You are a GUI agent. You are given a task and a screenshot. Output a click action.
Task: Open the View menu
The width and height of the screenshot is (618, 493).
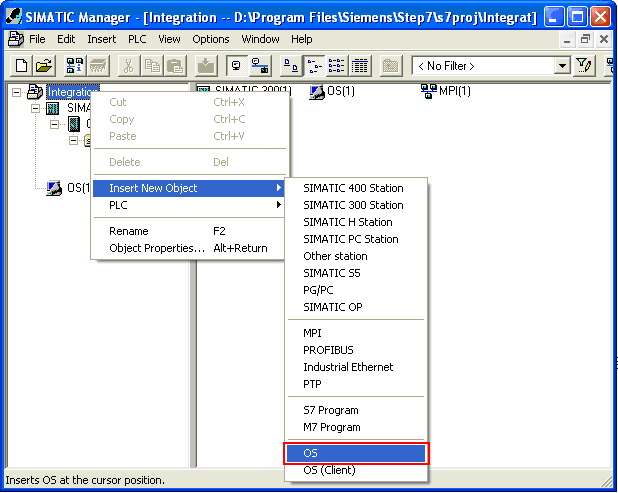169,39
